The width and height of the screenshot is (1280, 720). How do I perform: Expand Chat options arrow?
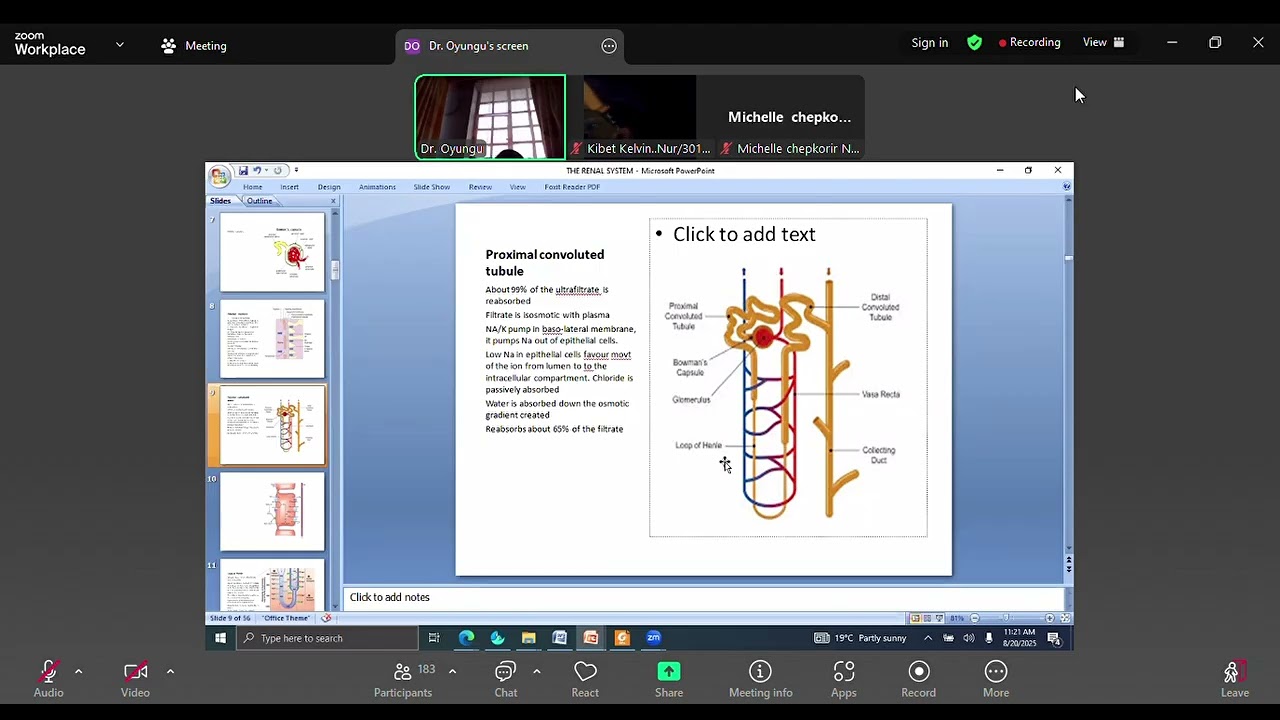(x=537, y=671)
